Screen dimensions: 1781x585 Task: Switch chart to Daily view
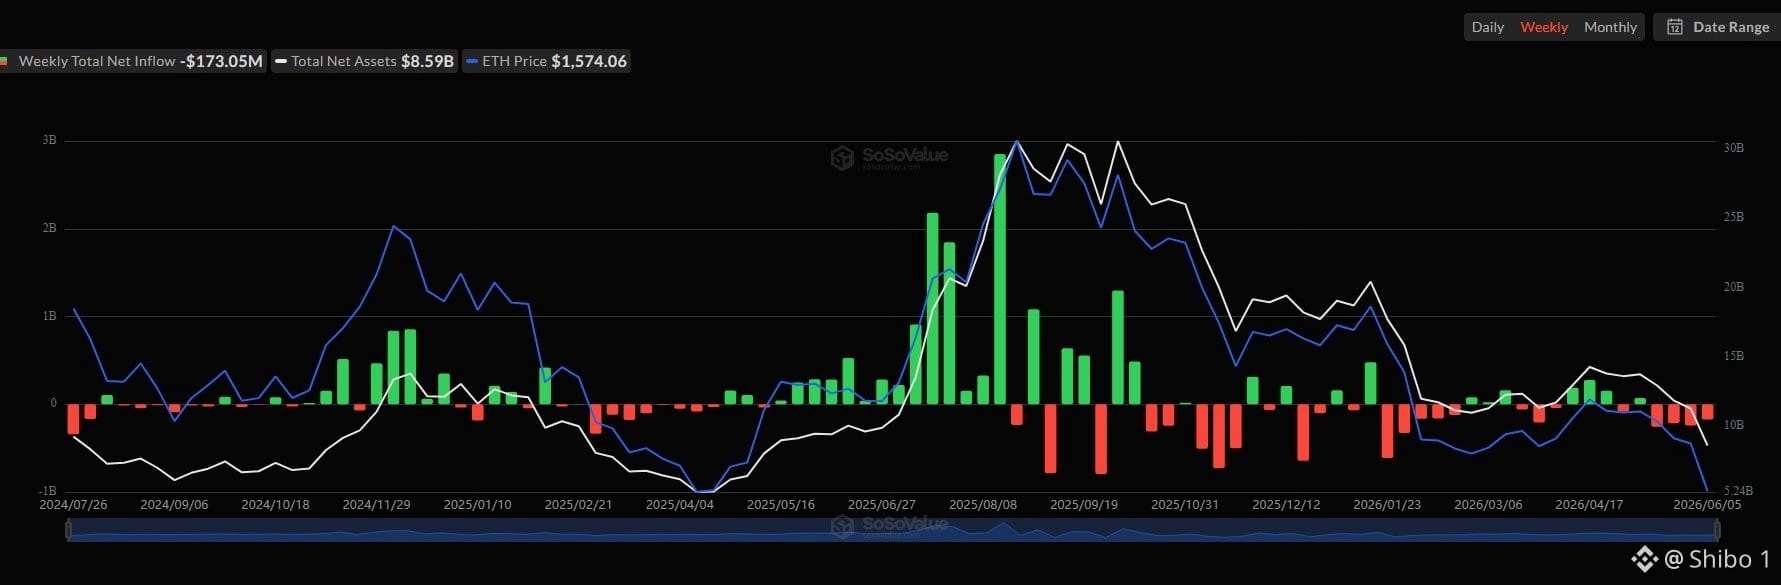[1487, 27]
